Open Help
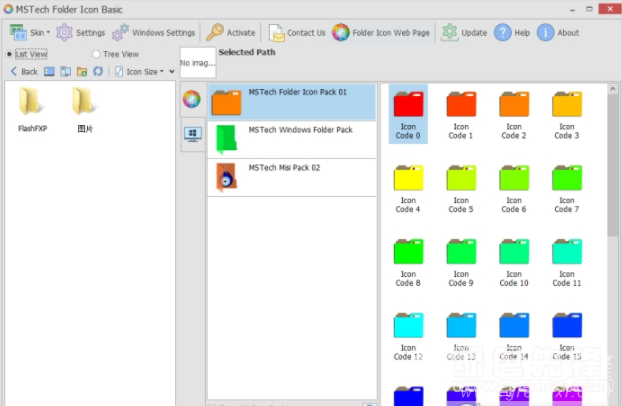The width and height of the screenshot is (622, 406). (512, 33)
